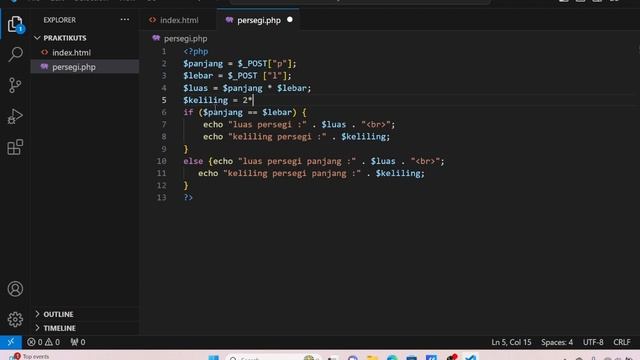
Task: Open Explorer's more actions ellipsis
Action: point(125,20)
